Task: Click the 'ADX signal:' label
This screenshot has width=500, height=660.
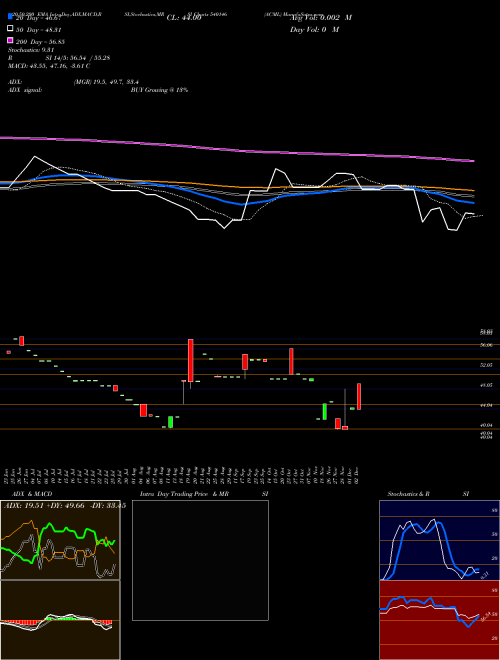Action: [25, 90]
